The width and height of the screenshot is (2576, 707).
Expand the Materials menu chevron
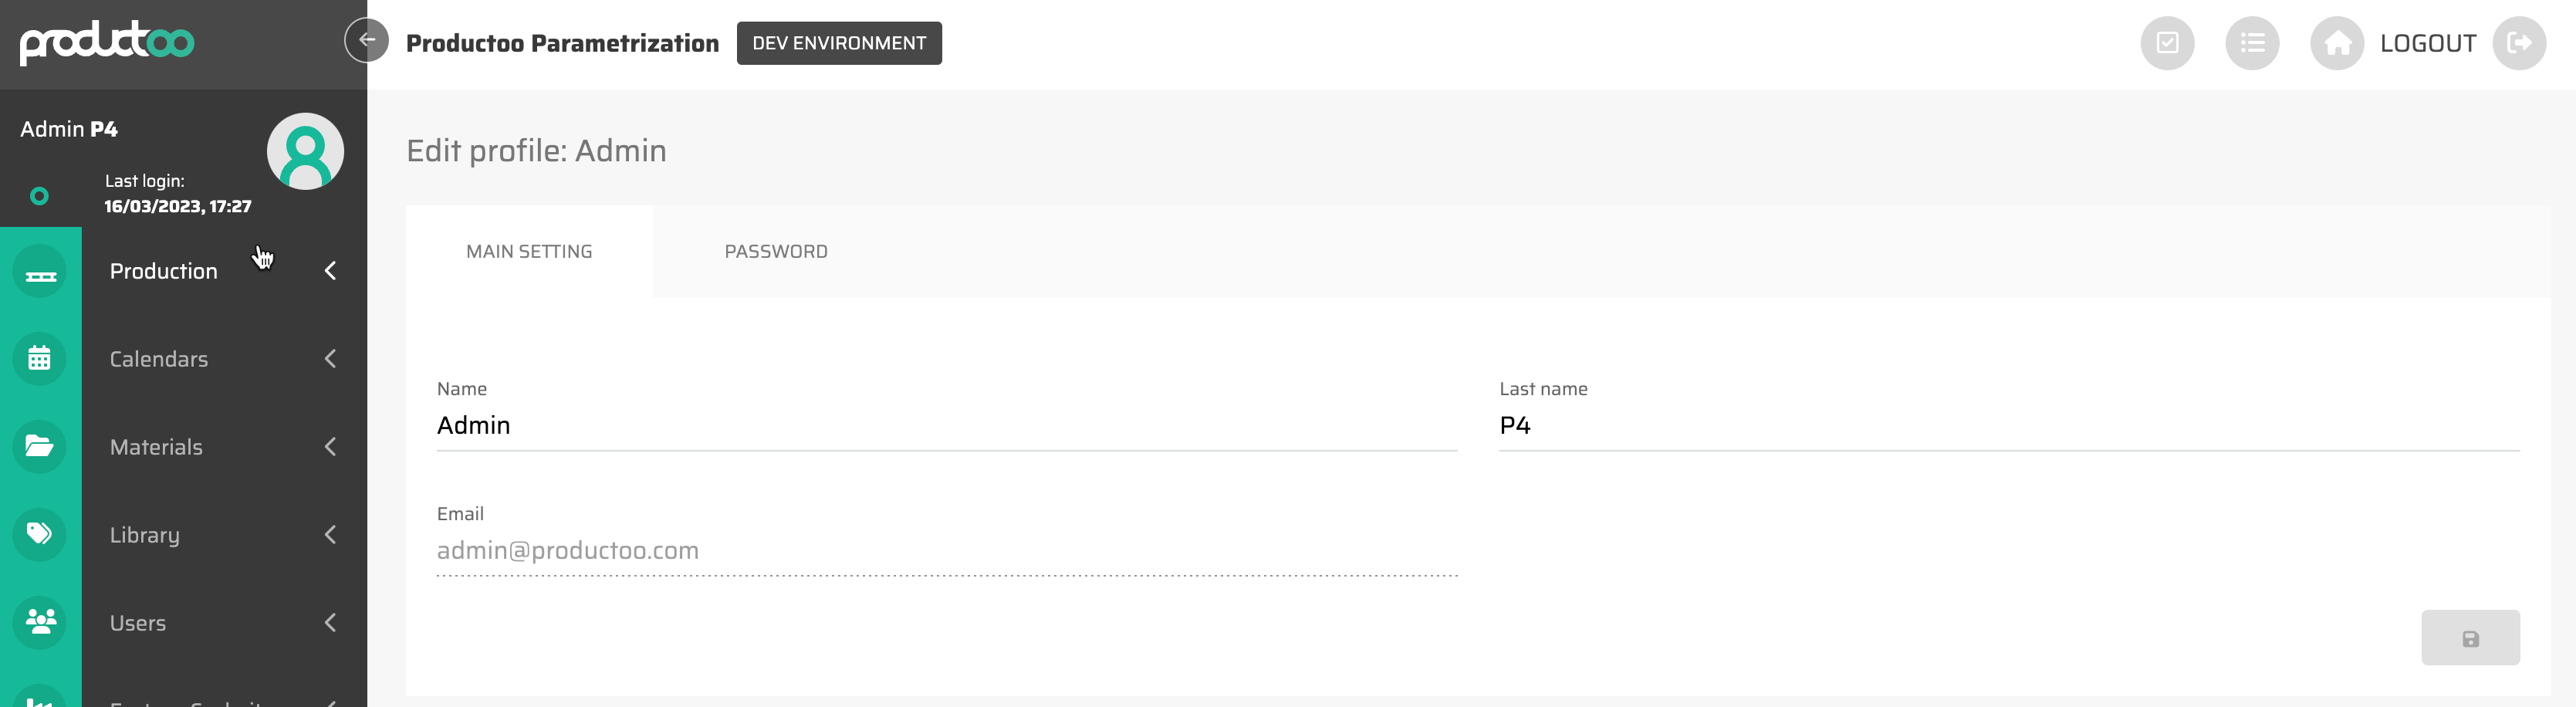click(330, 447)
